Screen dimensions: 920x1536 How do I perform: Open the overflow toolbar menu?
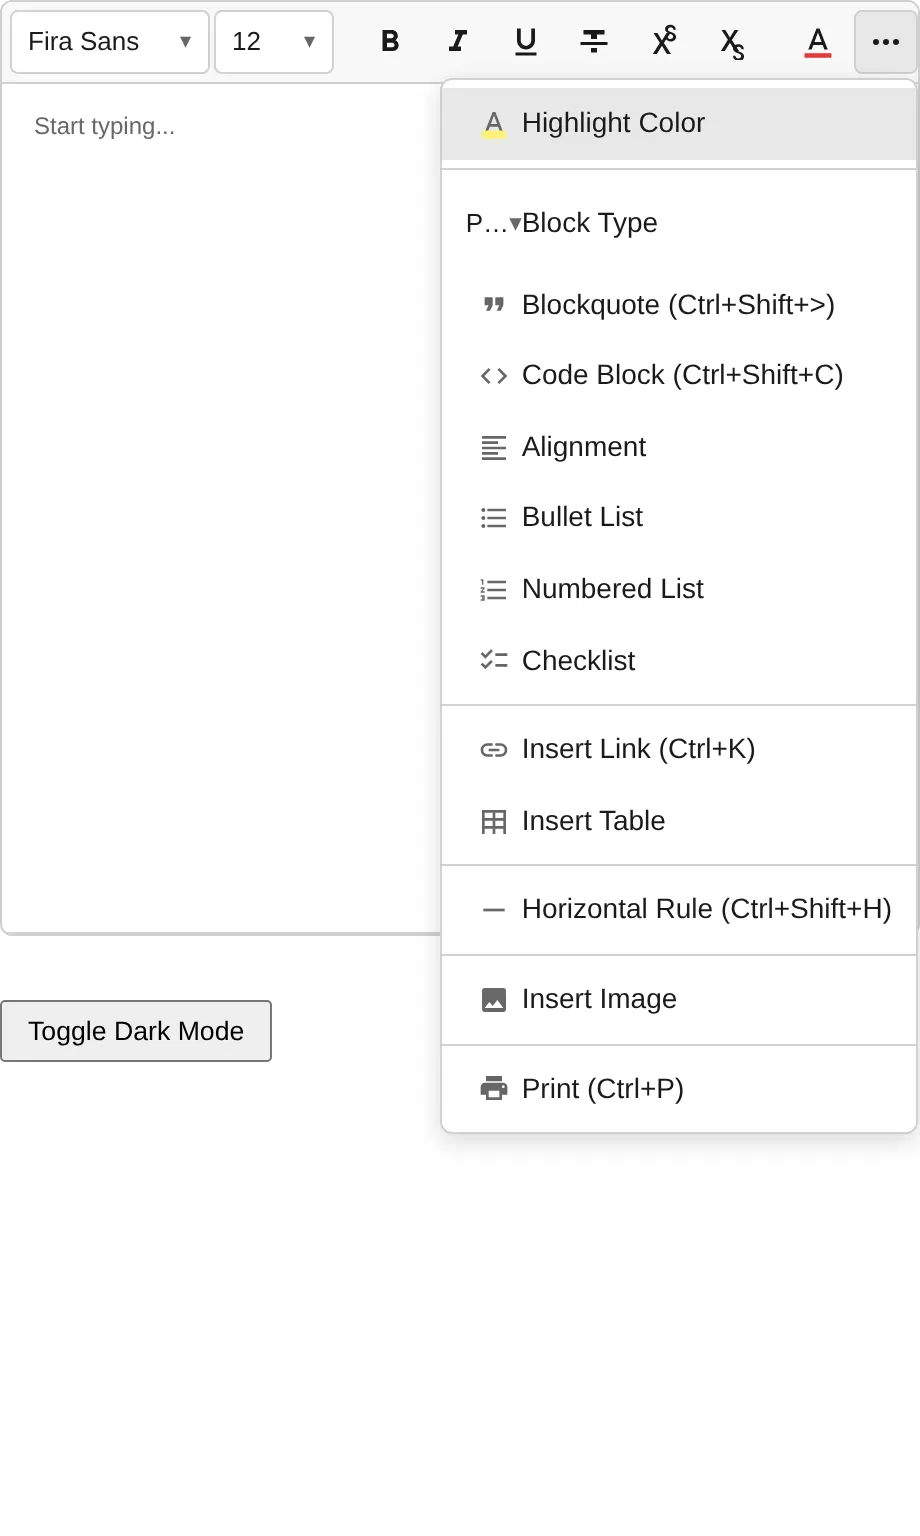pyautogui.click(x=884, y=41)
